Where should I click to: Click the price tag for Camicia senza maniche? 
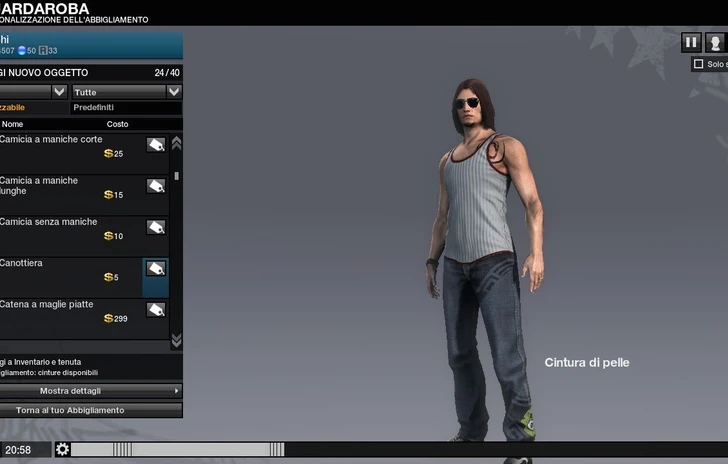click(x=156, y=227)
